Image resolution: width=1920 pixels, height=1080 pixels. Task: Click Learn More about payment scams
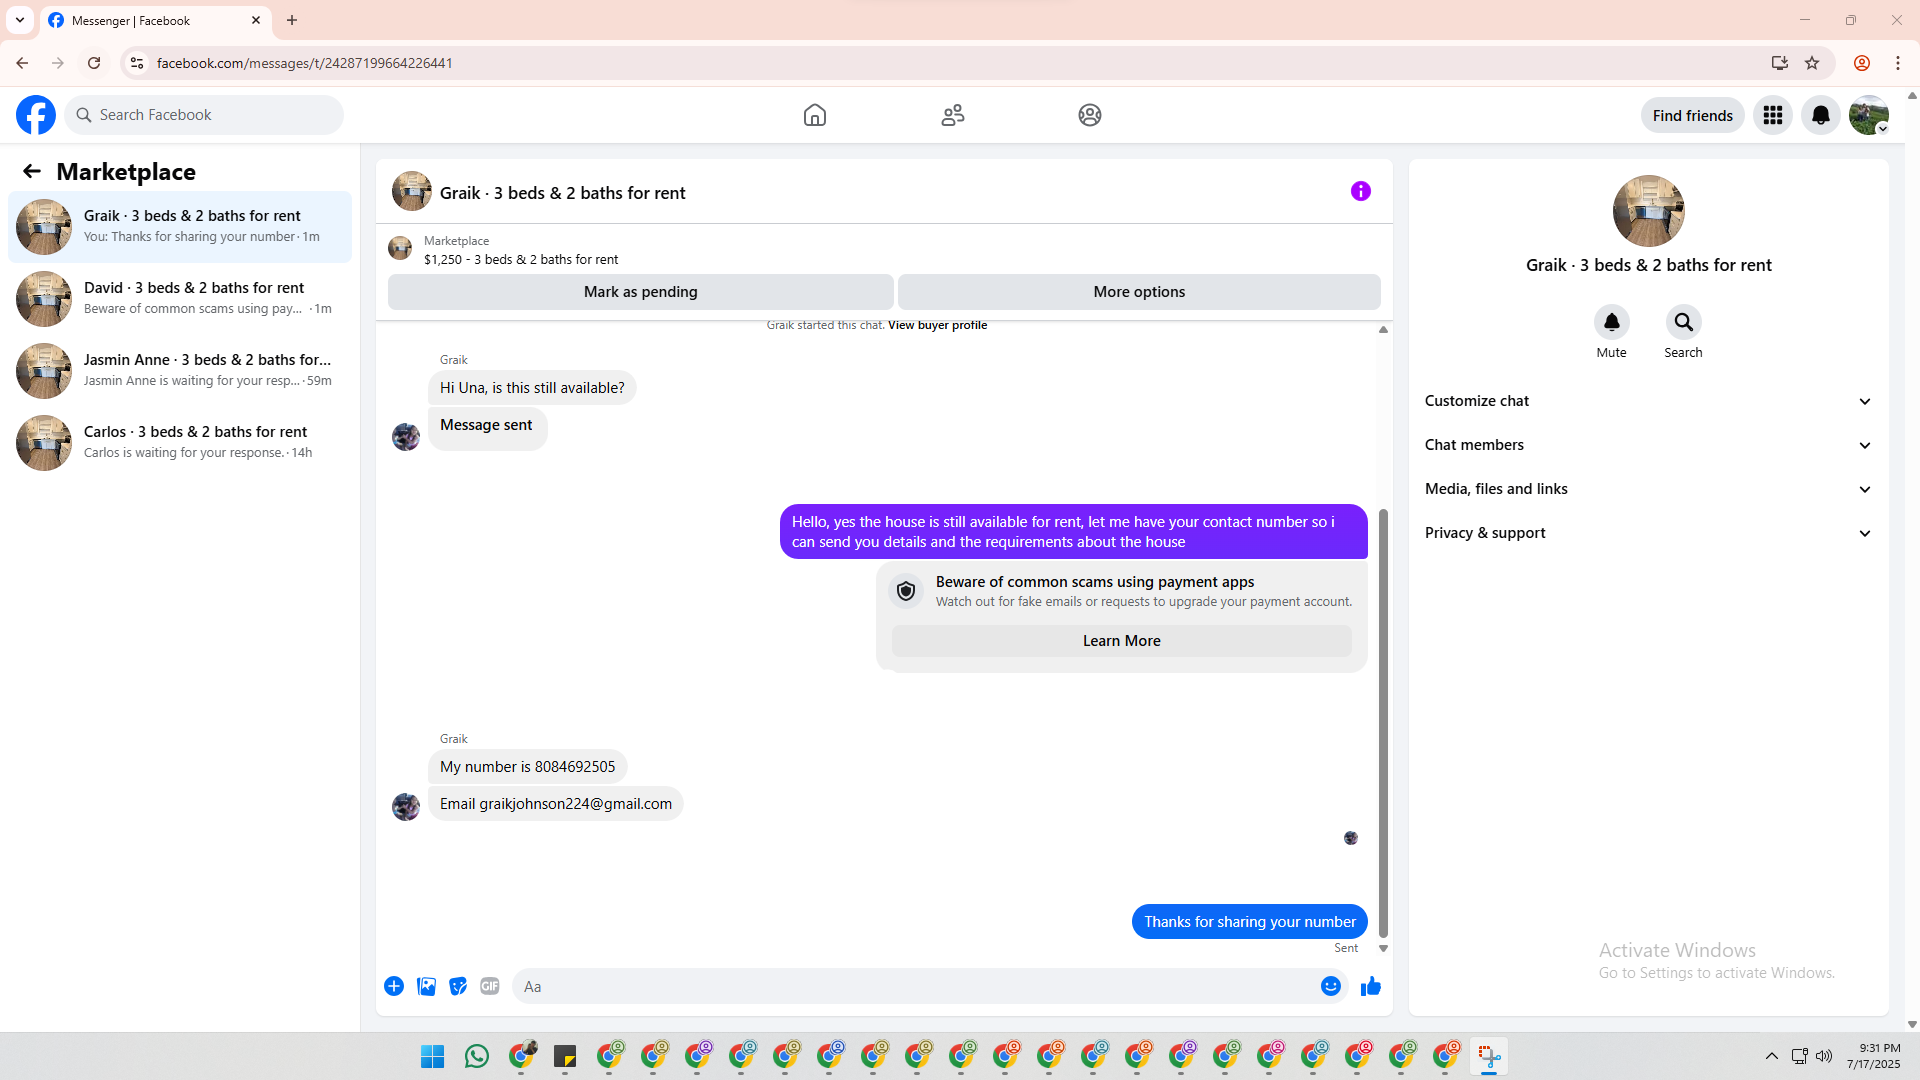tap(1122, 641)
